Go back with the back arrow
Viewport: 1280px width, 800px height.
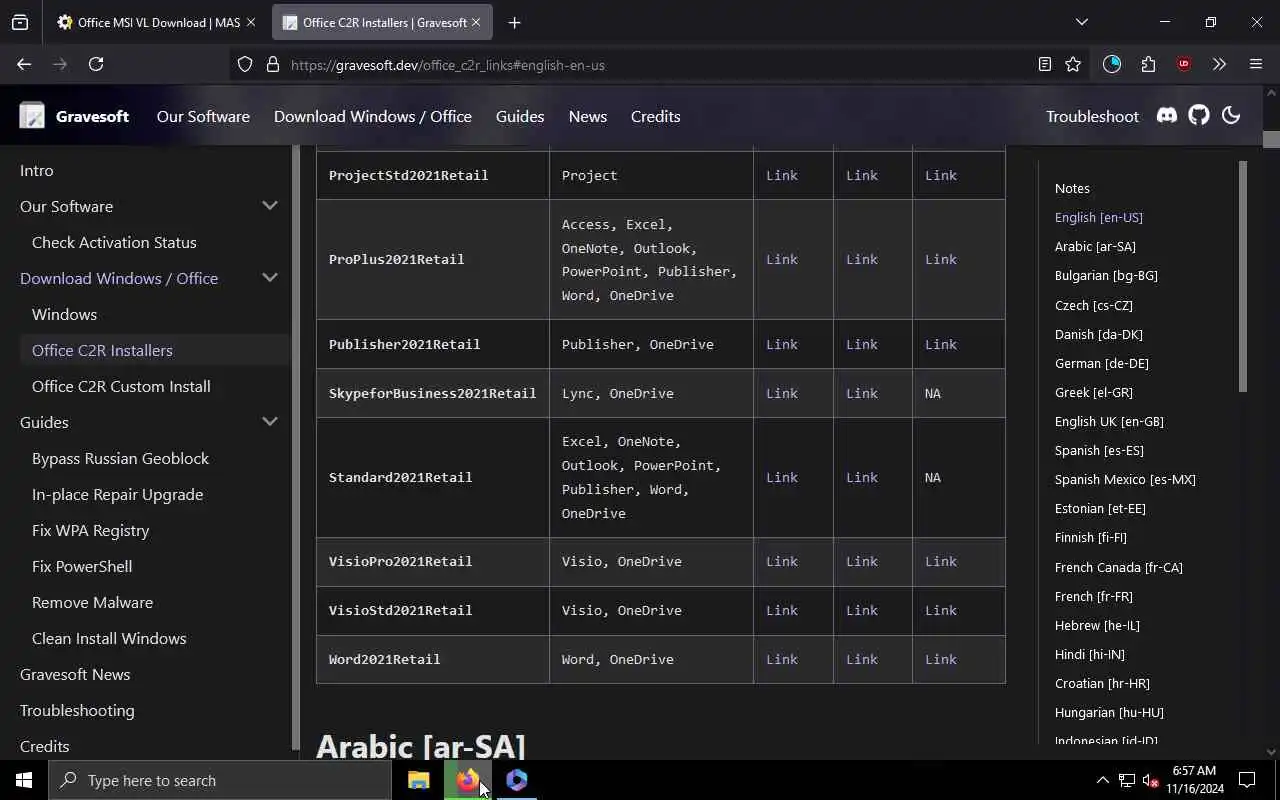tap(24, 64)
